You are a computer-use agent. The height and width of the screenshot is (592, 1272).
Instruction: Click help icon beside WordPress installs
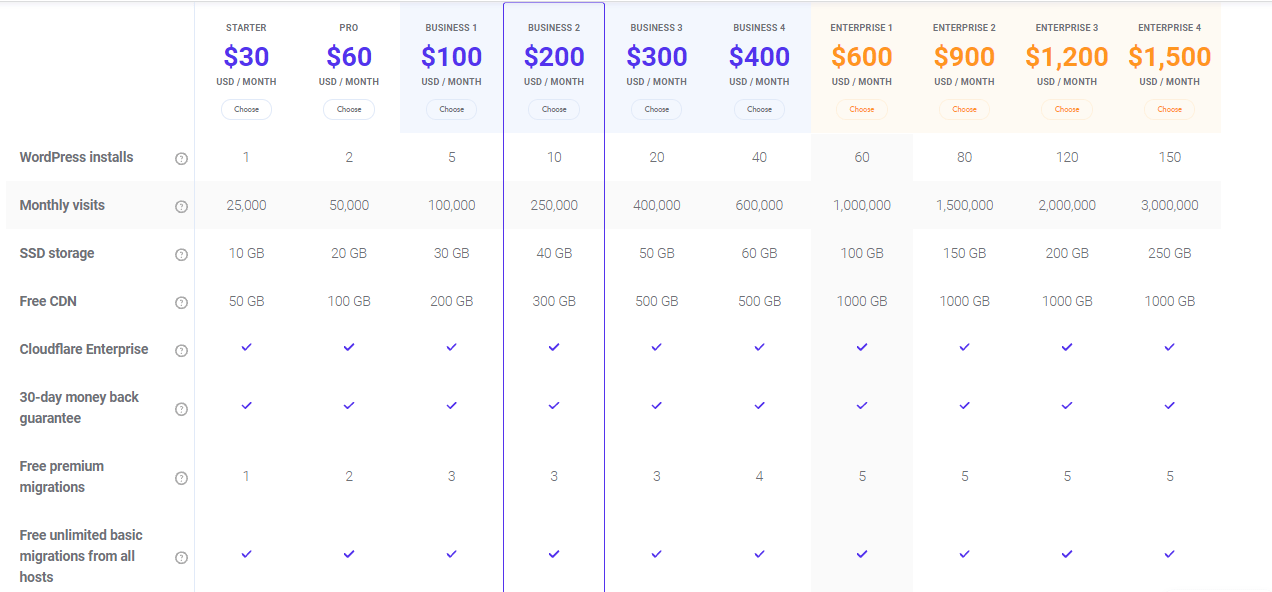coord(181,158)
